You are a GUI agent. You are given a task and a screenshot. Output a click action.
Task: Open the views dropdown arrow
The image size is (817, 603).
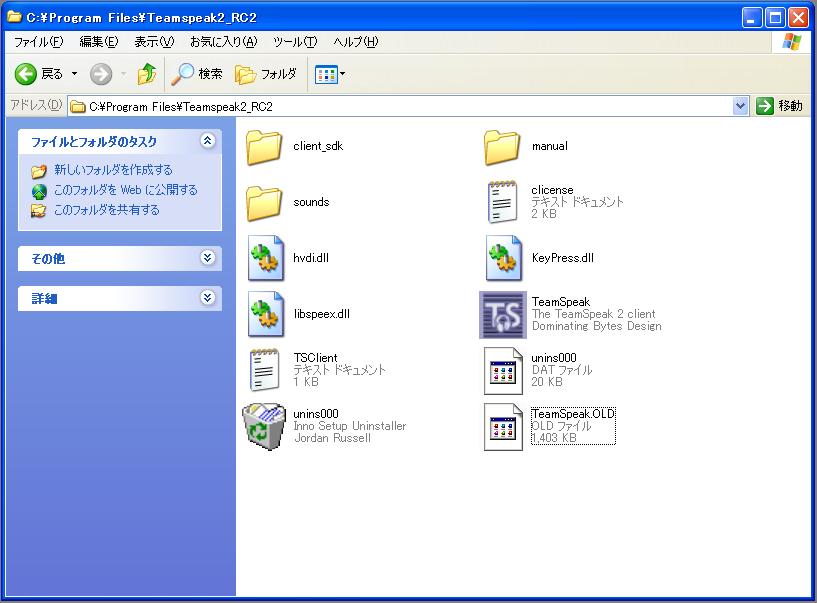pos(342,74)
